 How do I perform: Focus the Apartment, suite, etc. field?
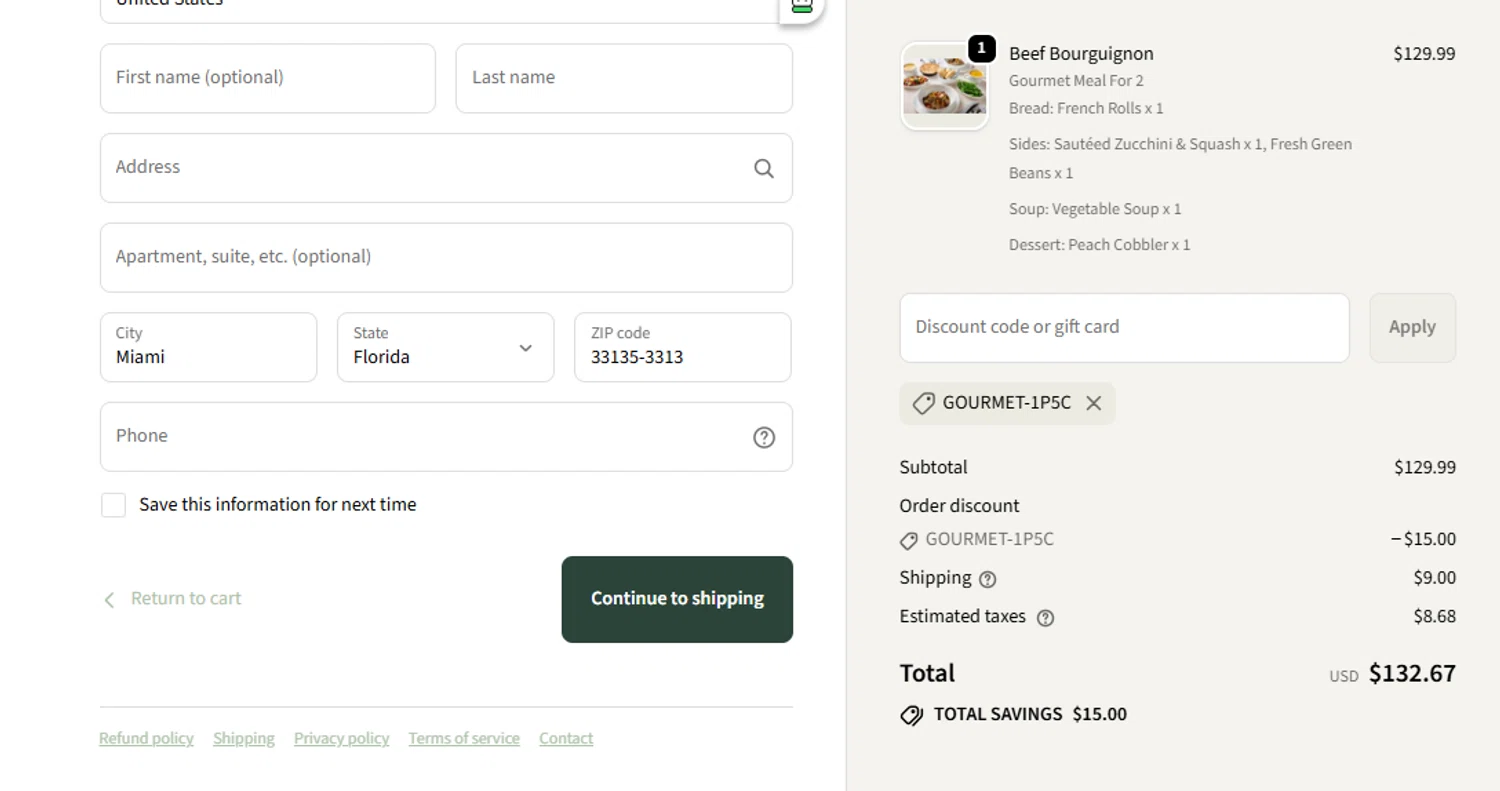[x=446, y=257]
